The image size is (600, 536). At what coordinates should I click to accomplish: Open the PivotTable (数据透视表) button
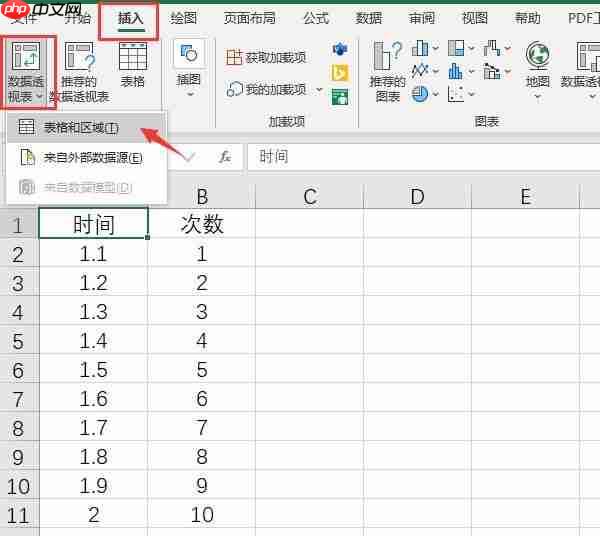(x=26, y=72)
